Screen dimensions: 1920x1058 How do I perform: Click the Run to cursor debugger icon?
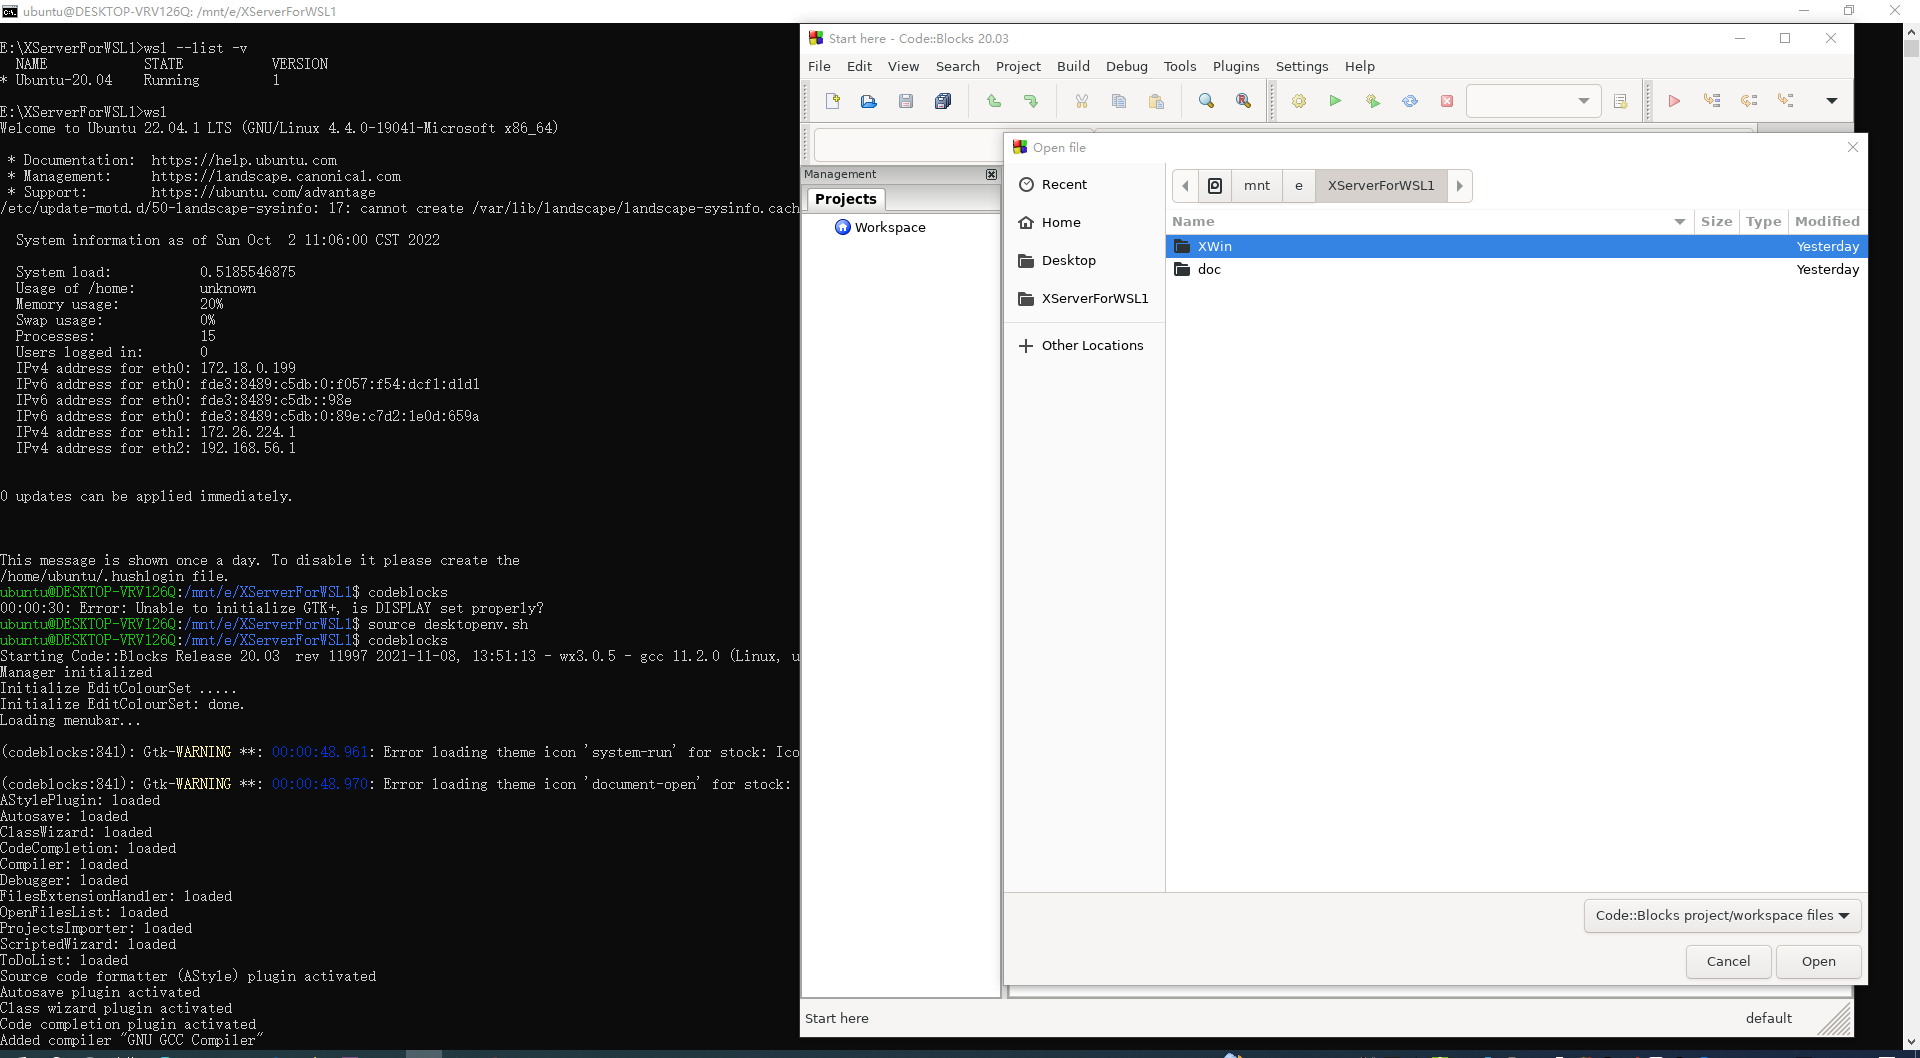pos(1712,101)
